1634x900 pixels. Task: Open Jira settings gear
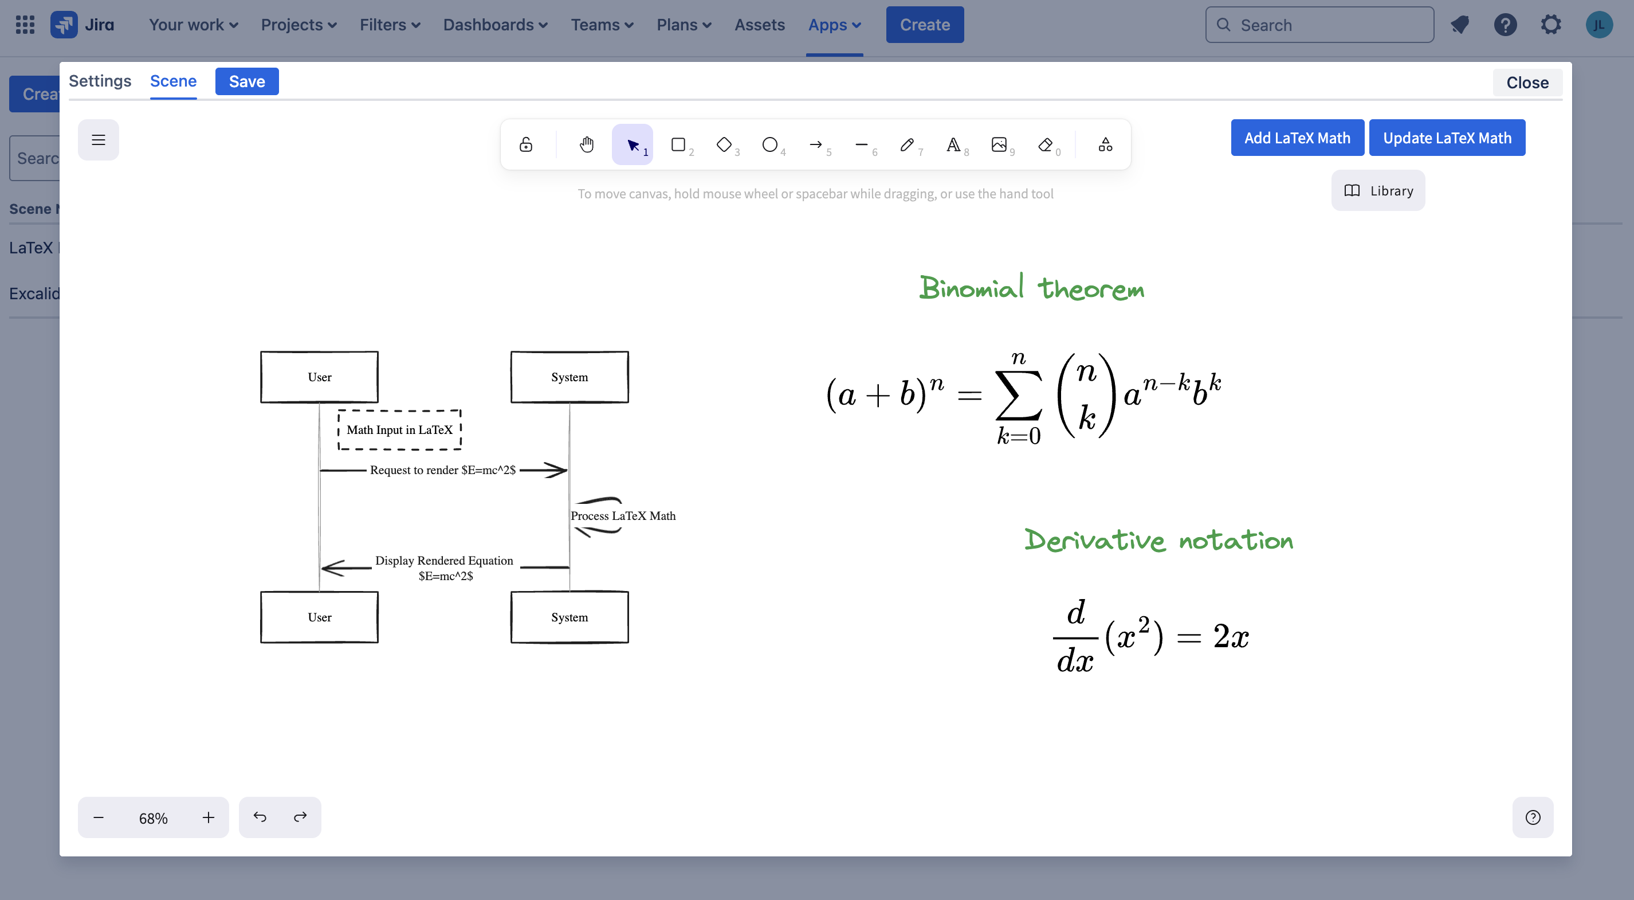pyautogui.click(x=1551, y=25)
